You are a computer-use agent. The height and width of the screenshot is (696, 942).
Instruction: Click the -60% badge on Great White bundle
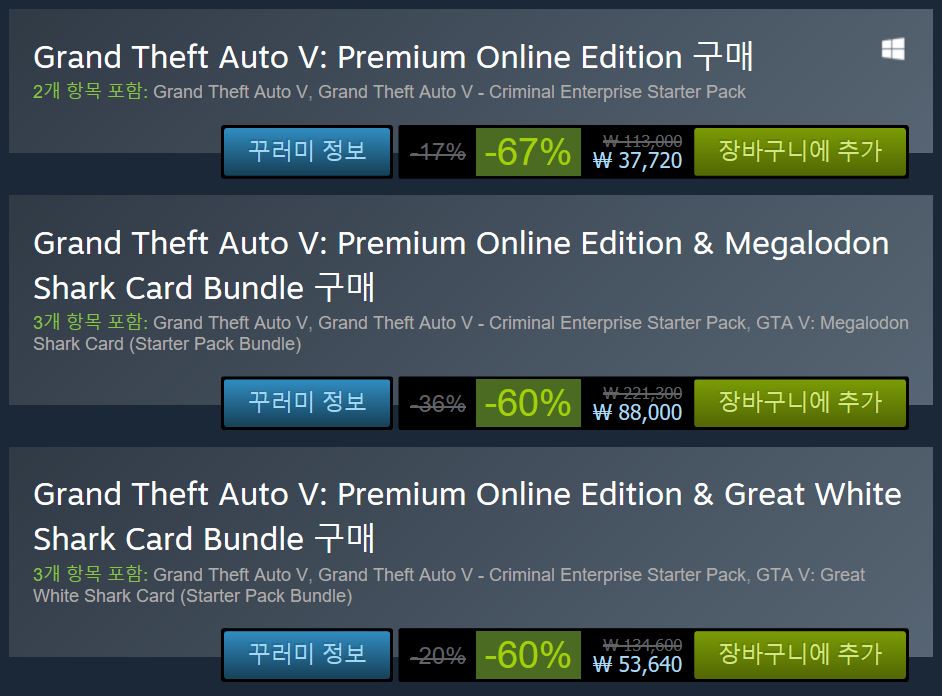(x=528, y=655)
